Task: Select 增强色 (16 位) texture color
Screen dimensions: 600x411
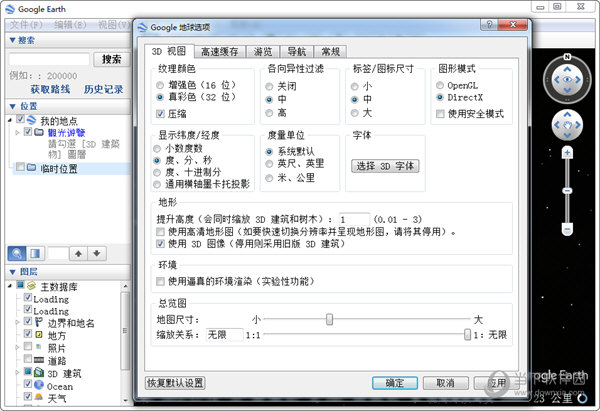Action: click(x=160, y=85)
